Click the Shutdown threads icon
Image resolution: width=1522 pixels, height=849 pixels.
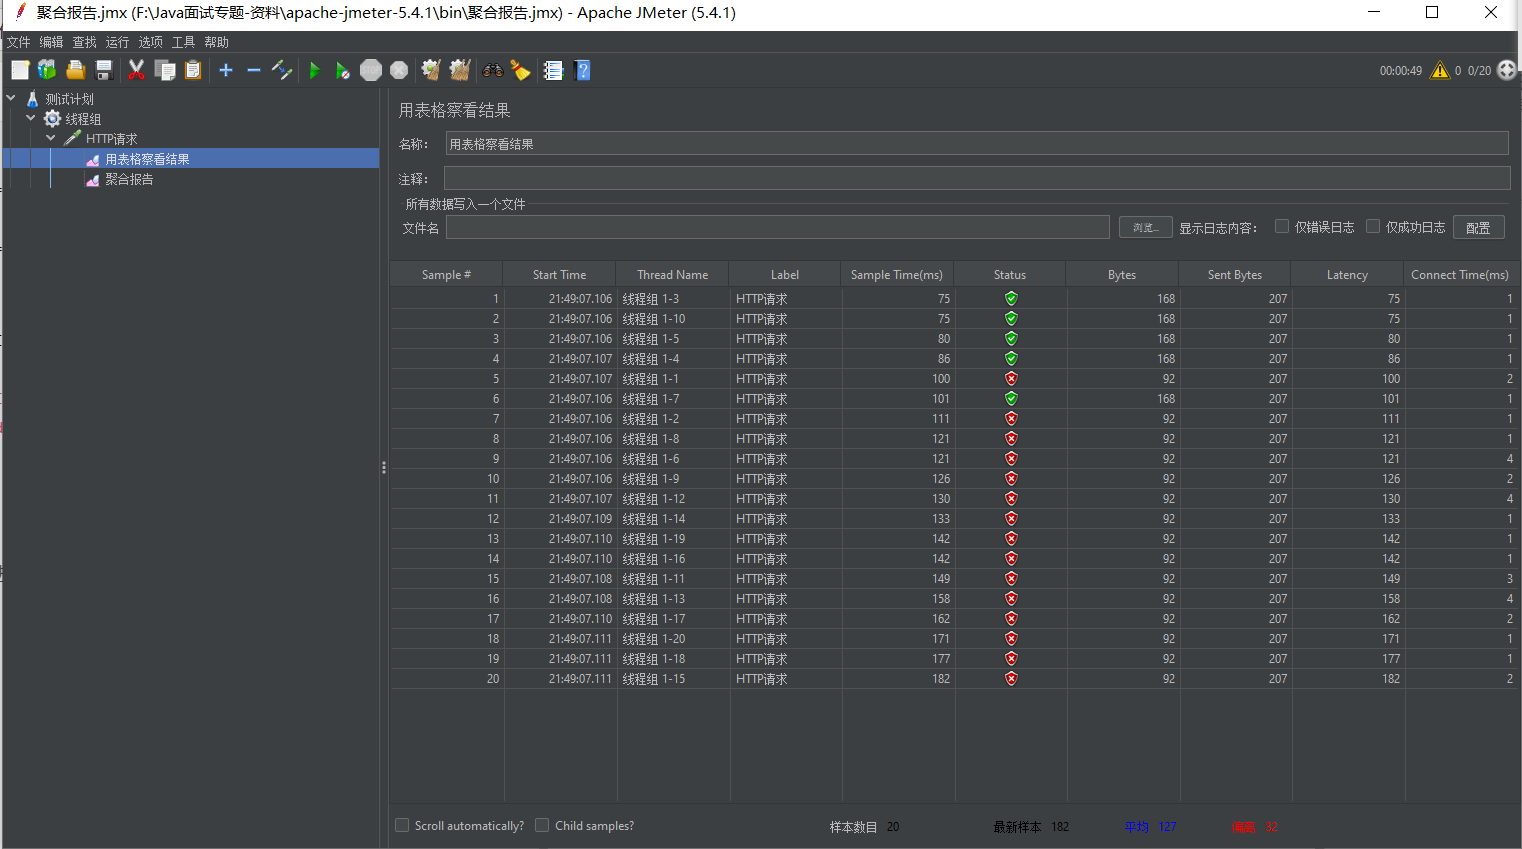click(x=399, y=70)
